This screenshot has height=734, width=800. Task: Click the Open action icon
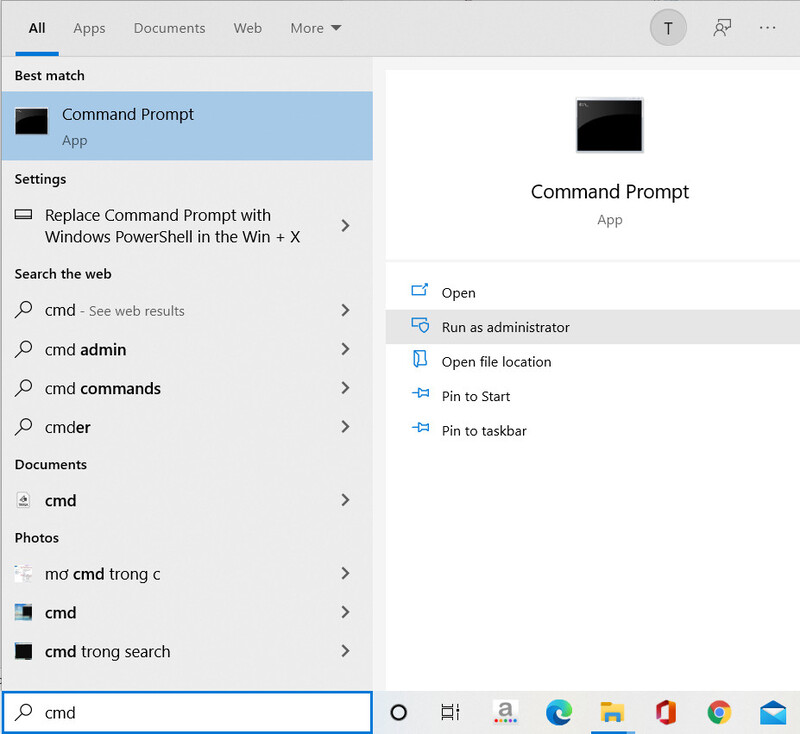pyautogui.click(x=420, y=290)
